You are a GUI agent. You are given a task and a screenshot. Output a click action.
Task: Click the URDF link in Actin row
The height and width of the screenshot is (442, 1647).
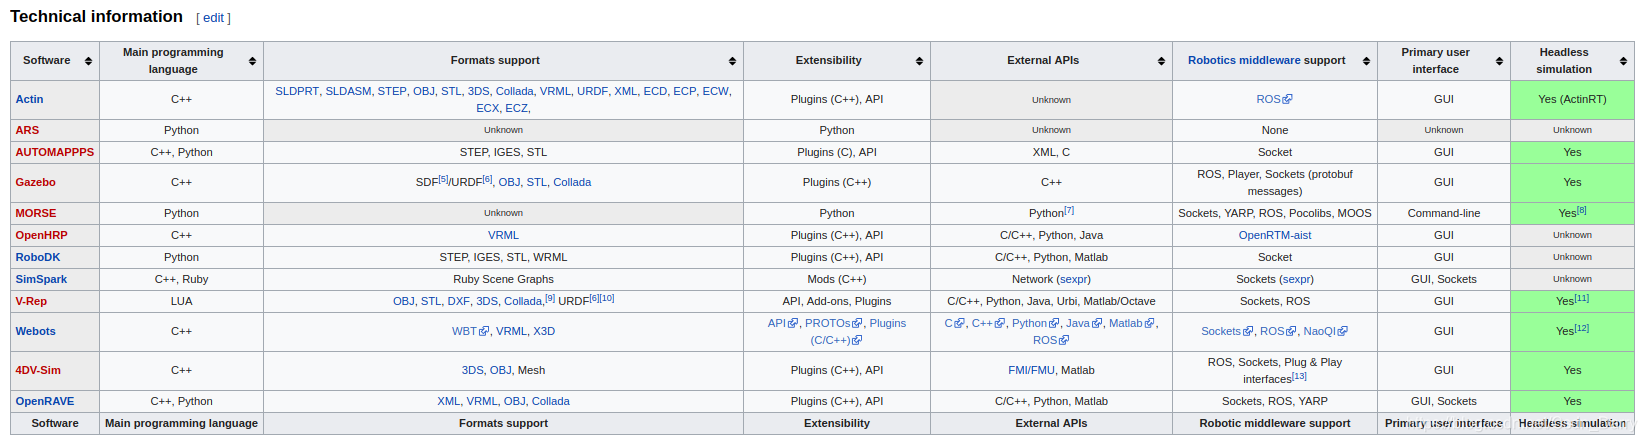[x=592, y=91]
